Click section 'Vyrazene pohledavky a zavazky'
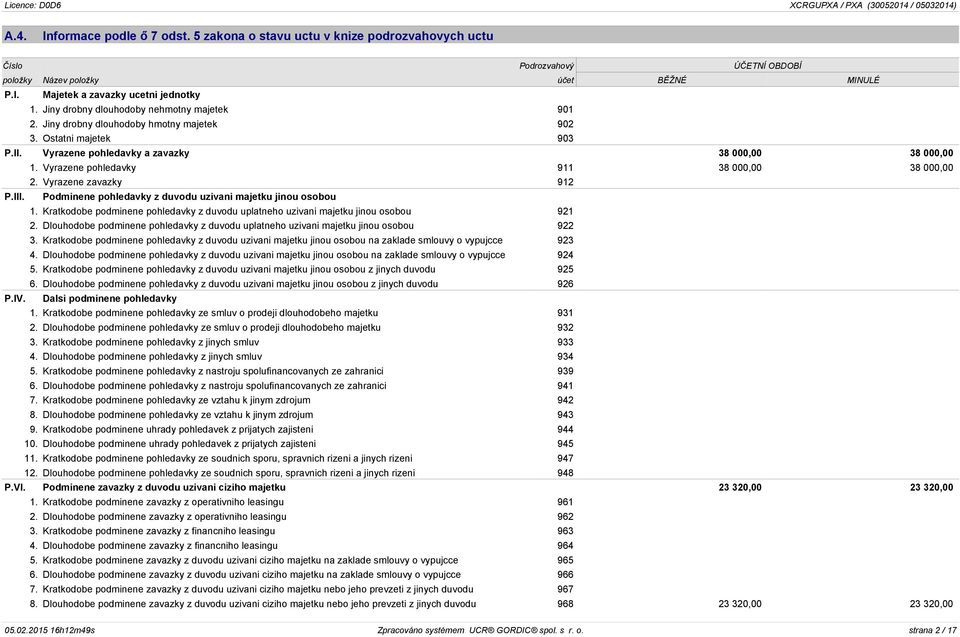 coord(116,153)
